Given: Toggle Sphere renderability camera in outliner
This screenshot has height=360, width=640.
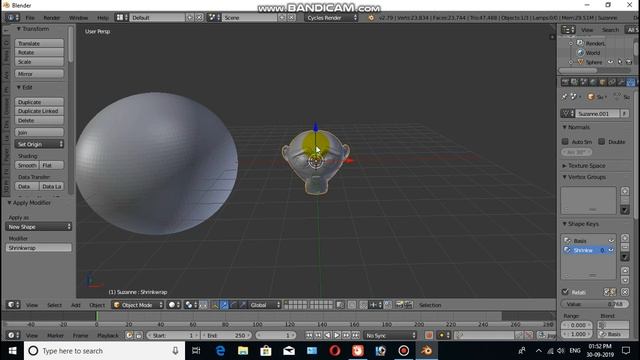Looking at the screenshot, I should 629,62.
